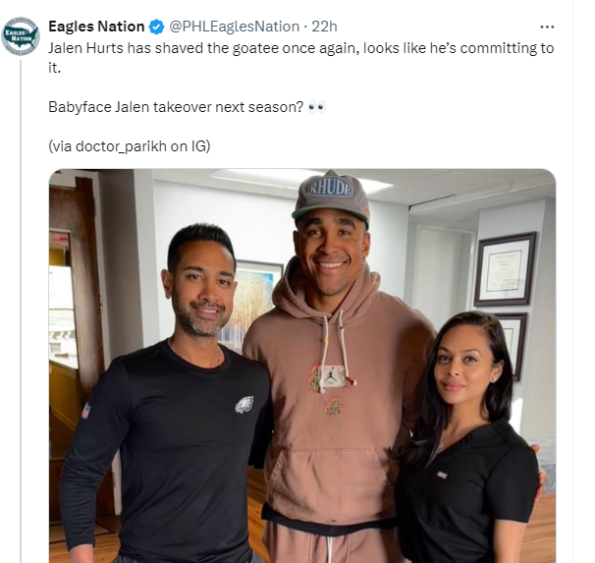Screen dimensions: 595x563
Task: Click the Eagles logo on black shirt
Action: click(x=244, y=404)
